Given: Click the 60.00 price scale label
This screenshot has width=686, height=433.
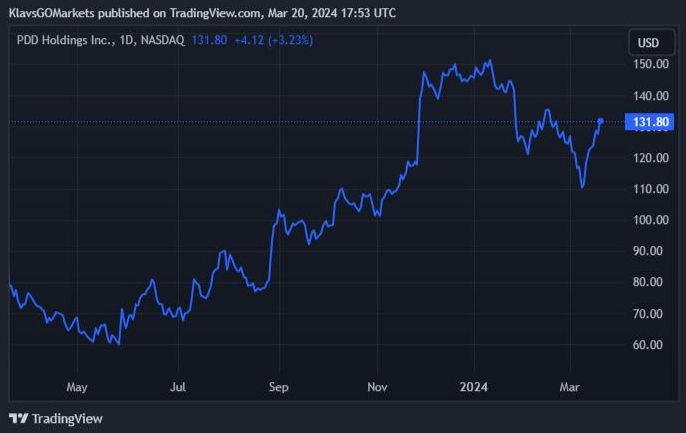Looking at the screenshot, I should point(650,345).
